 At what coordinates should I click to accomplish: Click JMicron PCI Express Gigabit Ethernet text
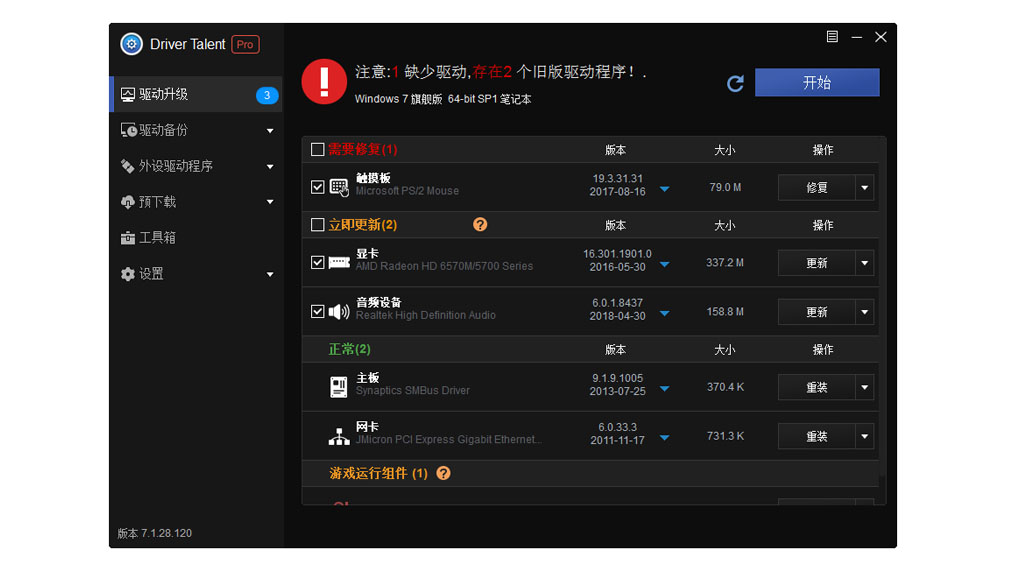pos(448,439)
